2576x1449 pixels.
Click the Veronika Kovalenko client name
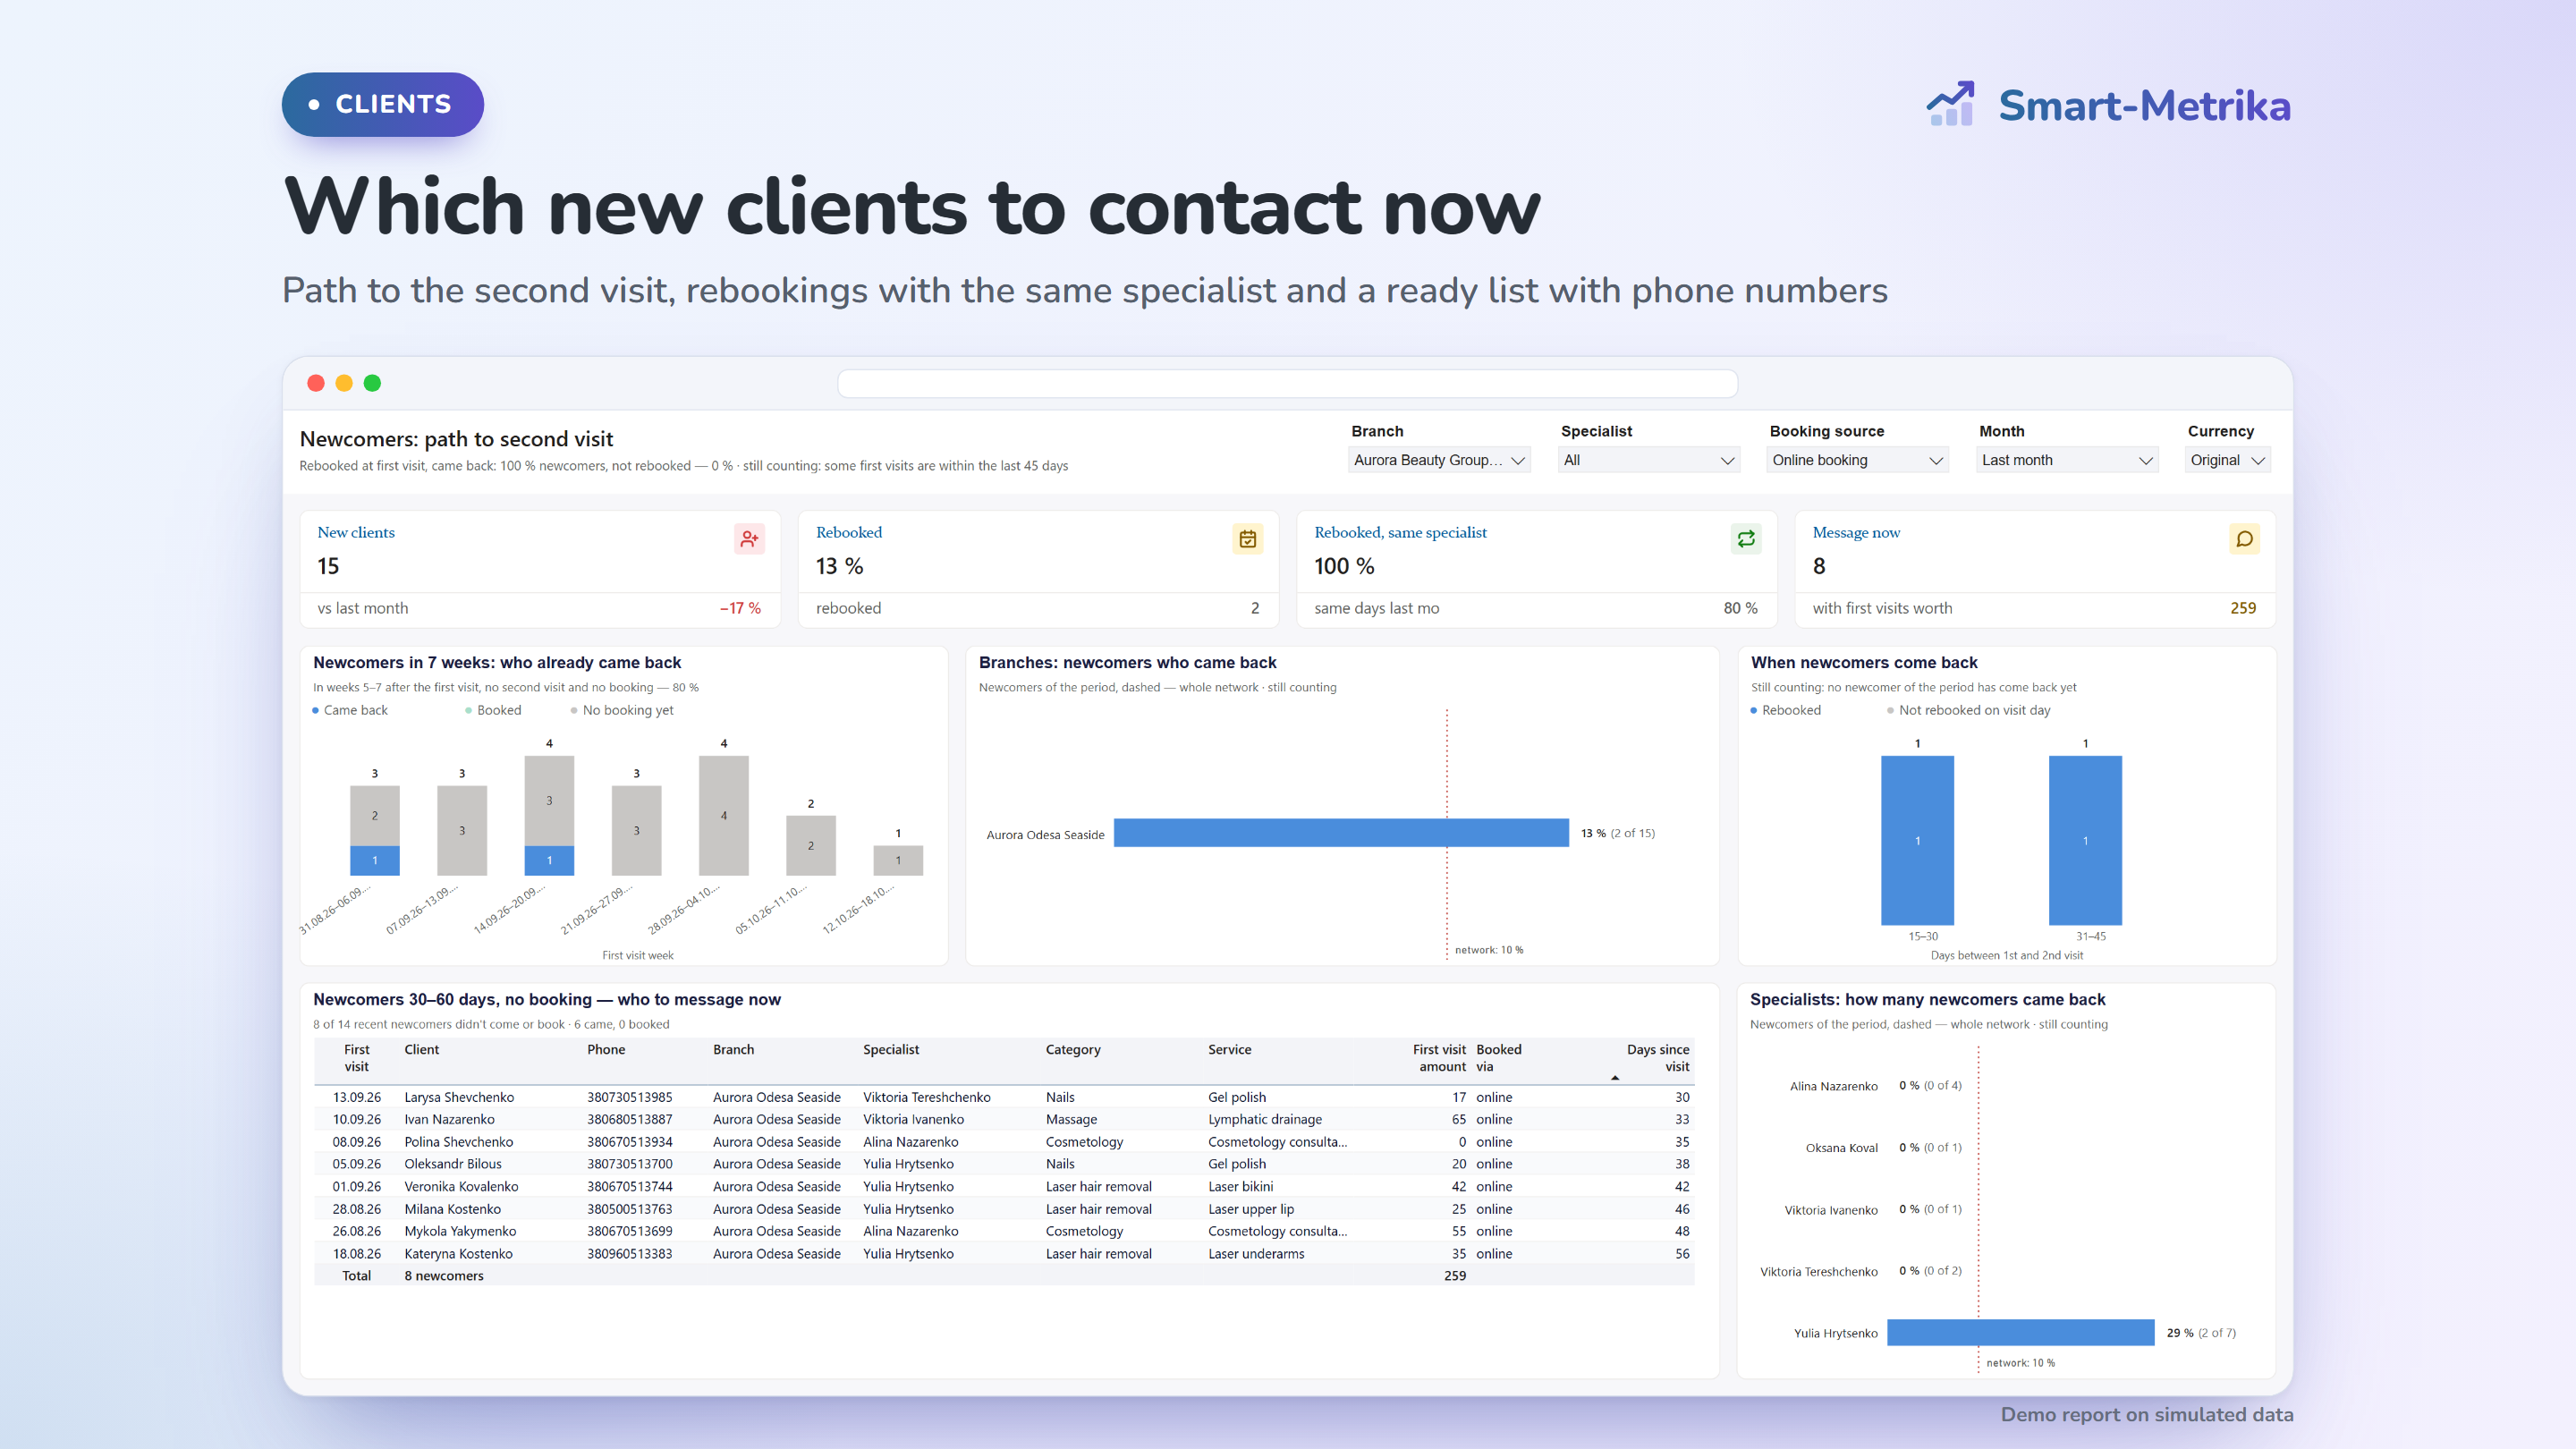[x=461, y=1186]
